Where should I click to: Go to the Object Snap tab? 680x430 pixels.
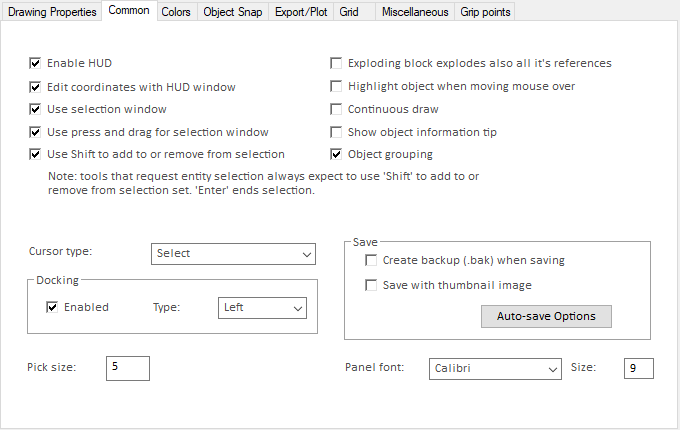(232, 11)
